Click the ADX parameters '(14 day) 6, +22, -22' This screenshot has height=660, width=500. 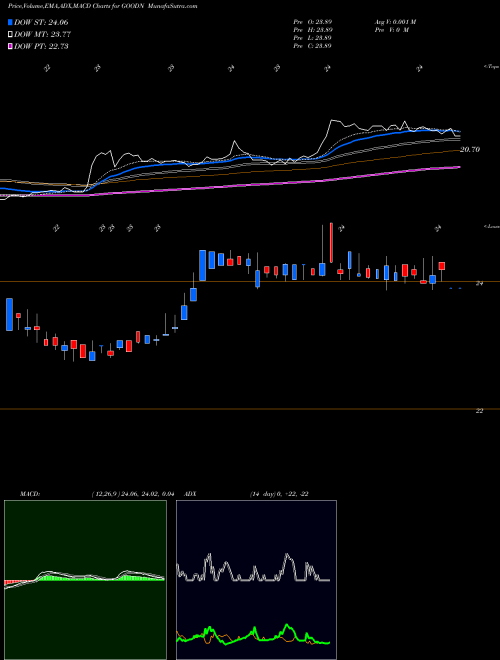(x=279, y=494)
